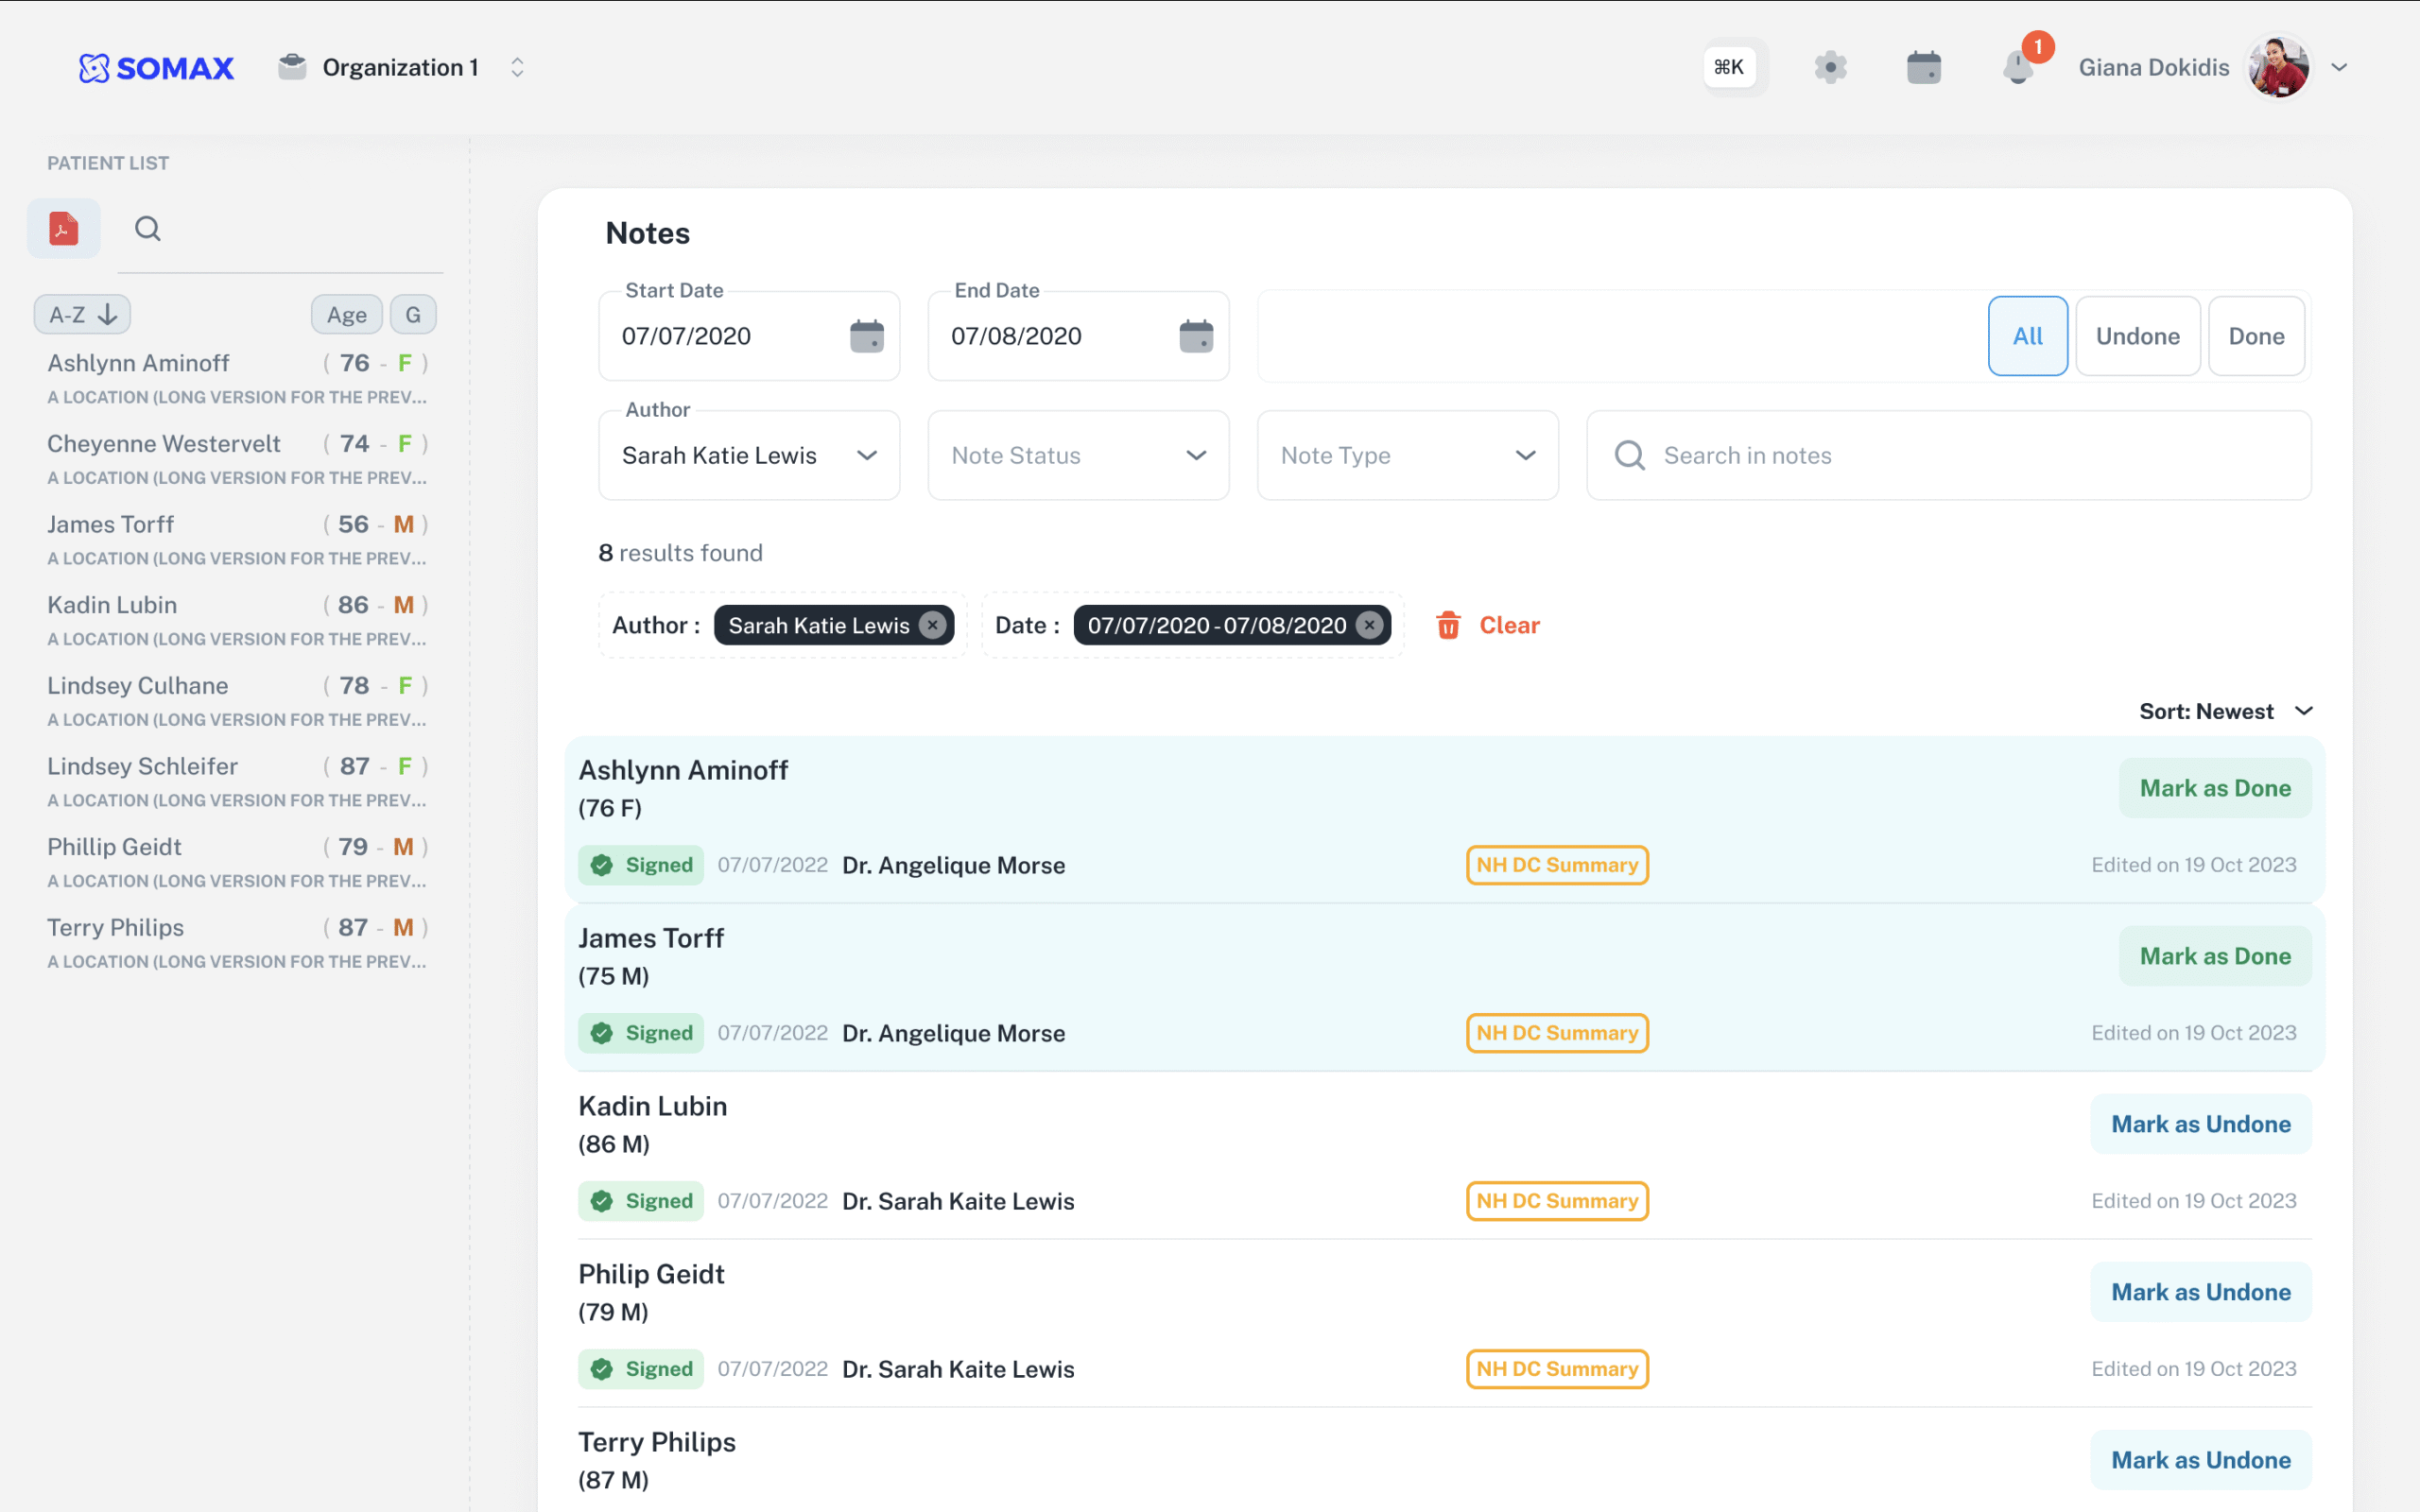
Task: Remove the date range filter chip
Action: point(1369,625)
